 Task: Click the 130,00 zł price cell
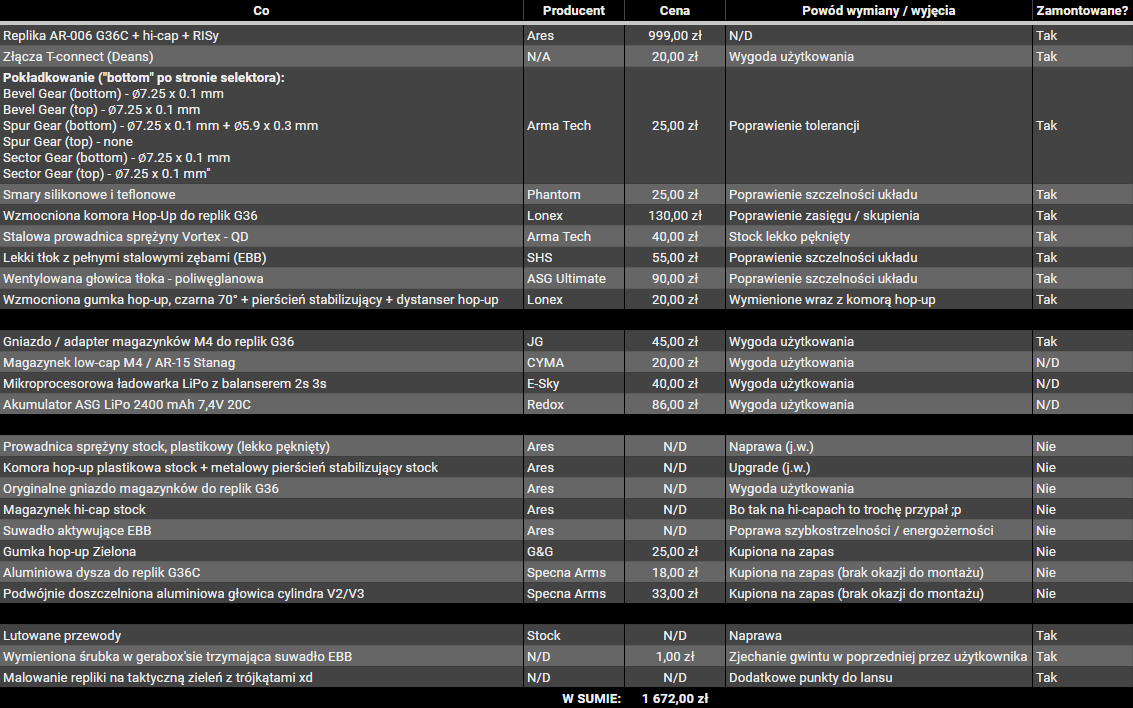point(674,216)
